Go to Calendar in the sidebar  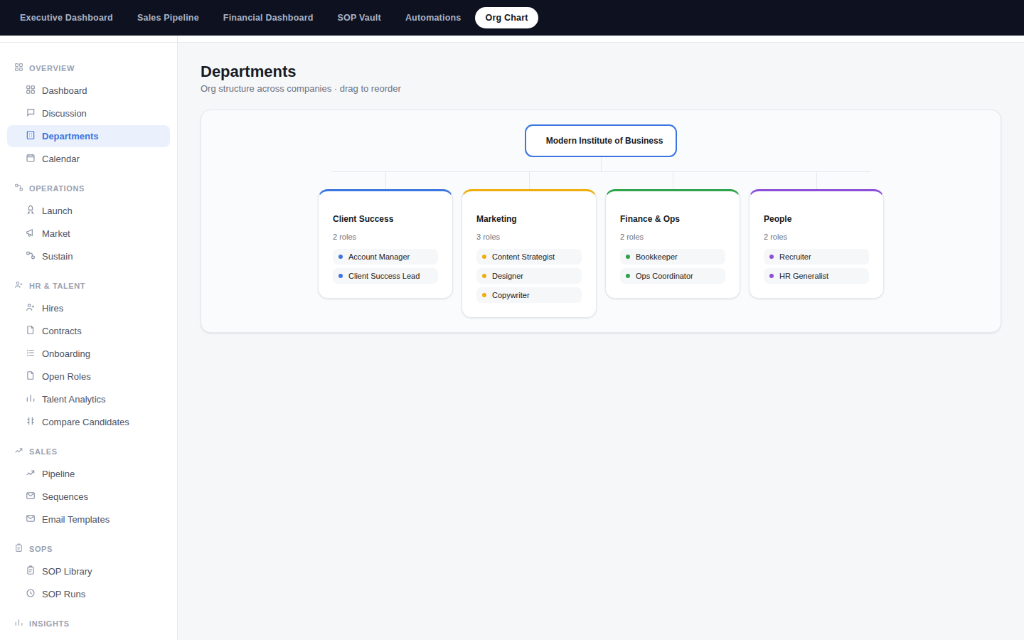pyautogui.click(x=88, y=159)
